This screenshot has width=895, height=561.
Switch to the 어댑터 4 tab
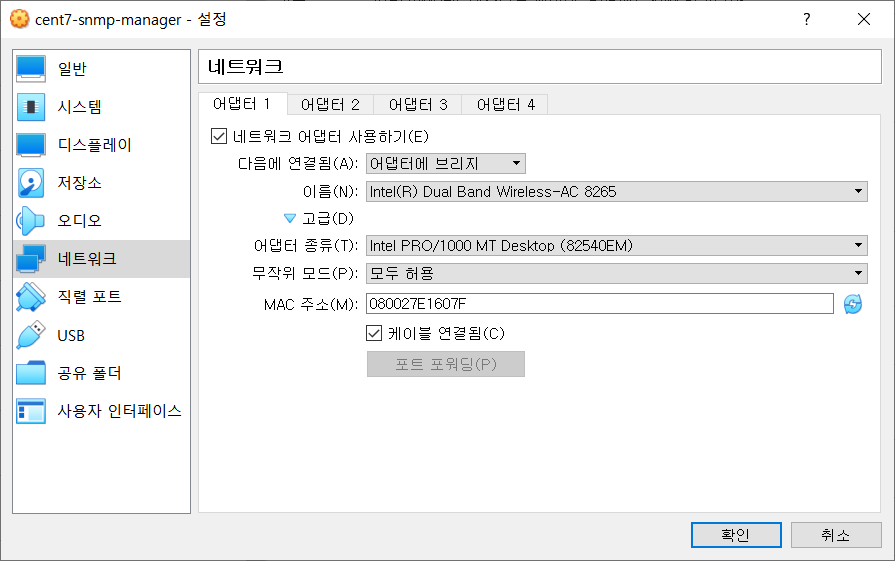(506, 104)
